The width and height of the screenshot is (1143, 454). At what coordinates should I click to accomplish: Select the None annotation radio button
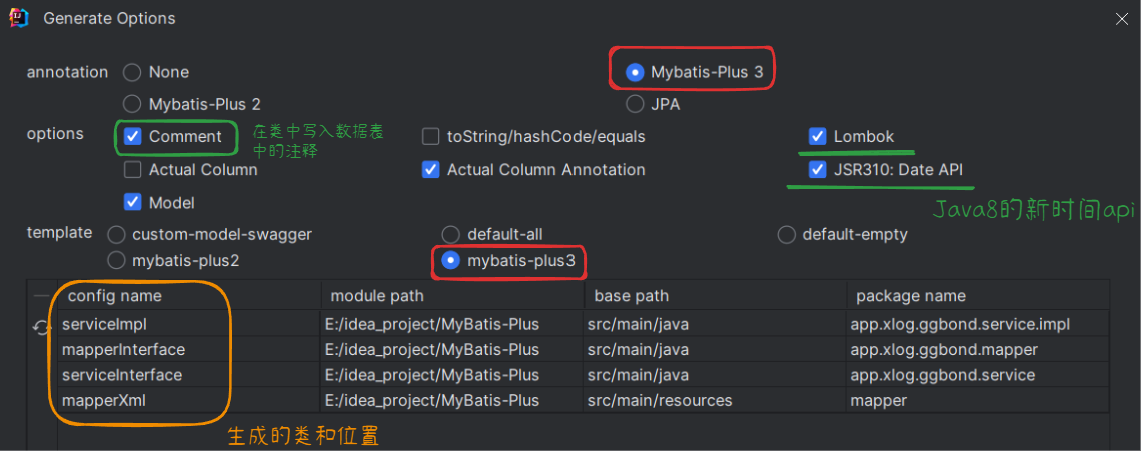[x=132, y=72]
